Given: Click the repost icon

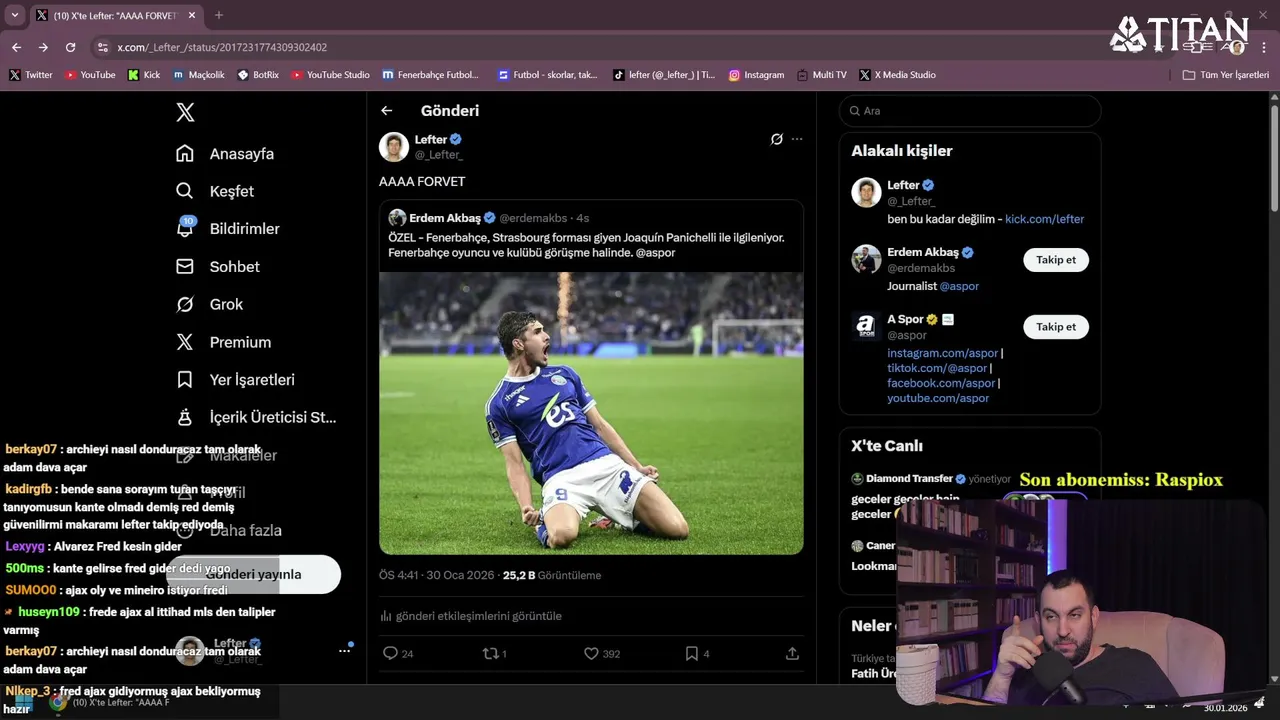Looking at the screenshot, I should 490,653.
